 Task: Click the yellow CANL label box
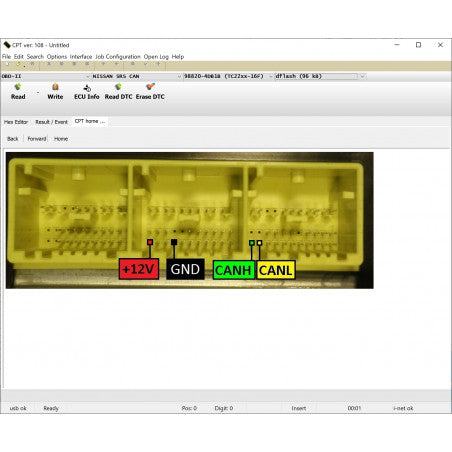point(276,270)
